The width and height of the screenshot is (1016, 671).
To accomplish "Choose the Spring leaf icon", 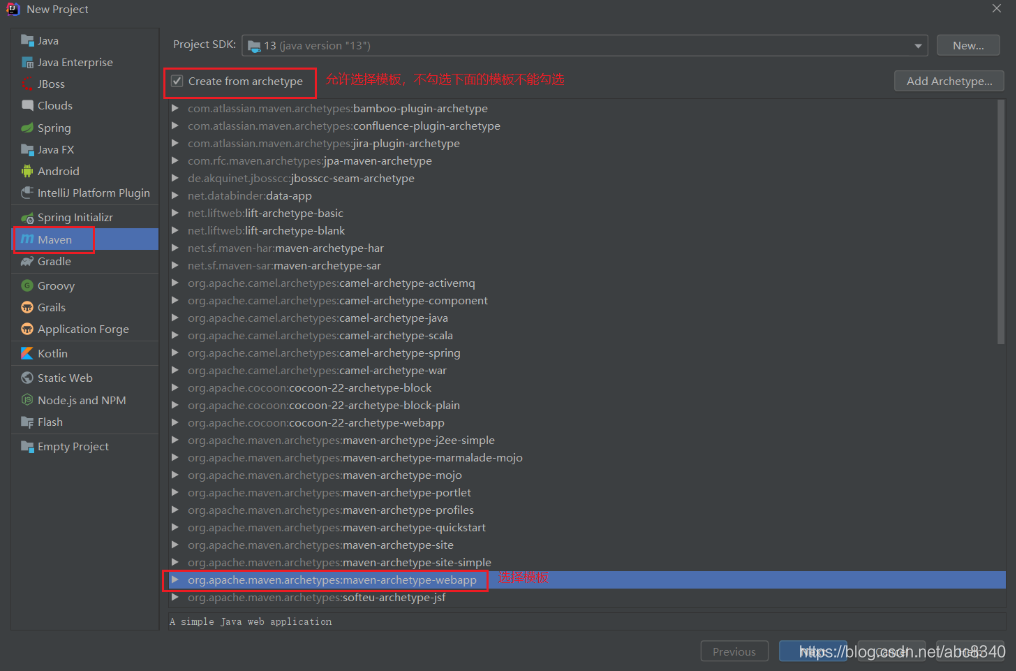I will coord(27,128).
